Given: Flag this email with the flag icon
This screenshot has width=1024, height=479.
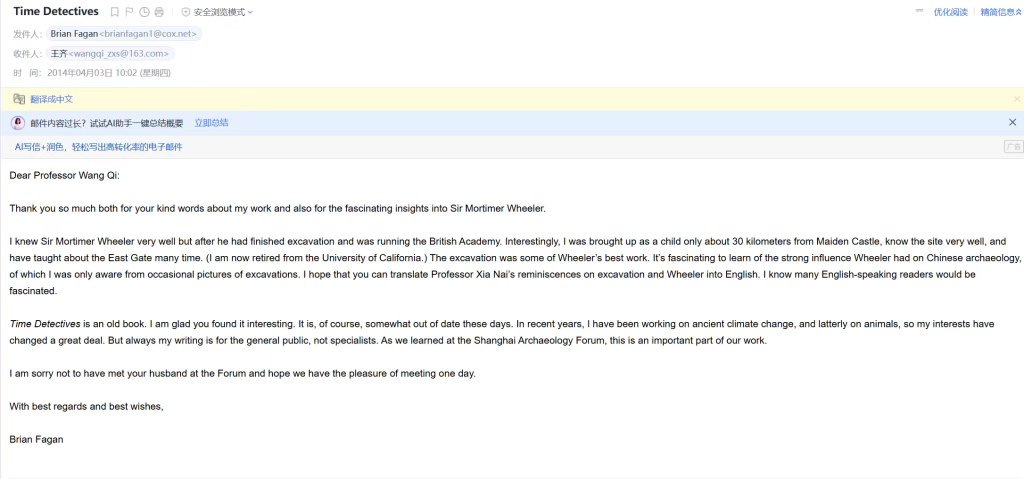Looking at the screenshot, I should 130,12.
